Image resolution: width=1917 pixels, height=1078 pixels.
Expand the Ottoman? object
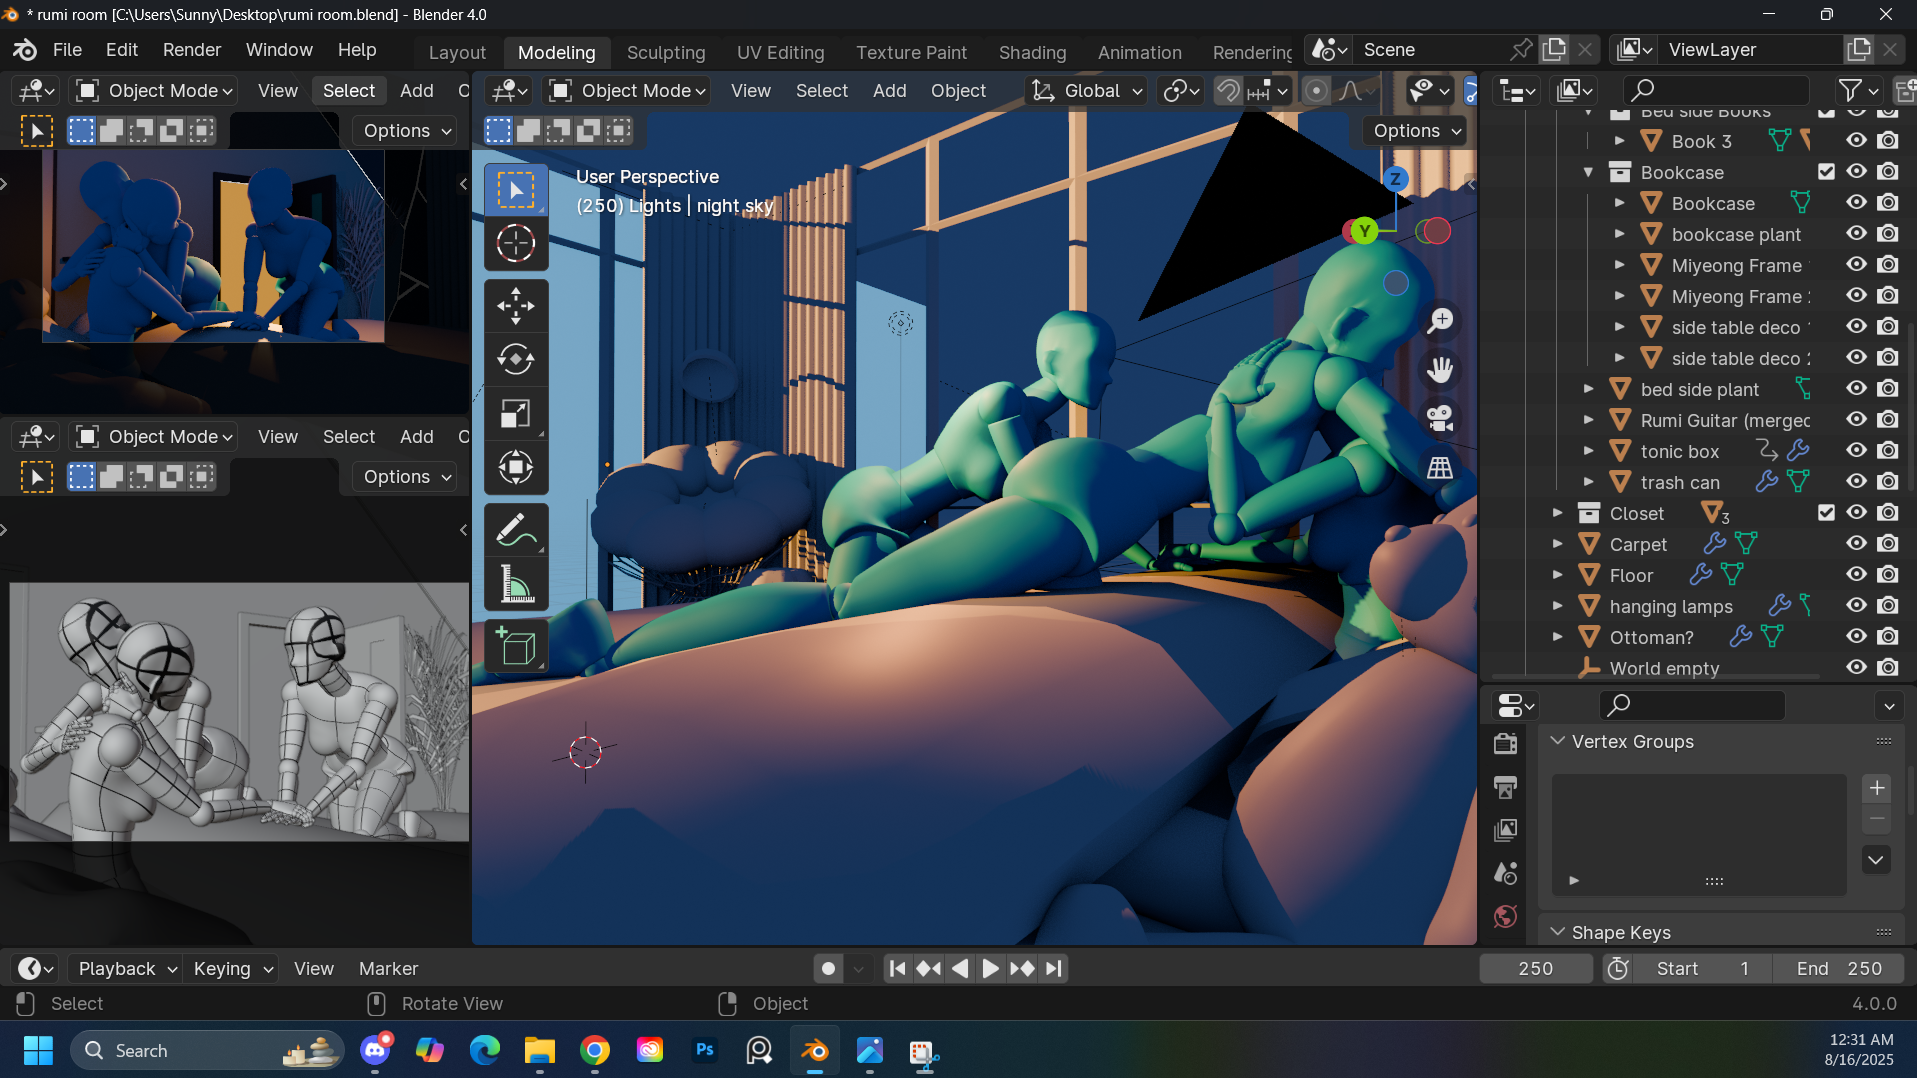[x=1557, y=637]
